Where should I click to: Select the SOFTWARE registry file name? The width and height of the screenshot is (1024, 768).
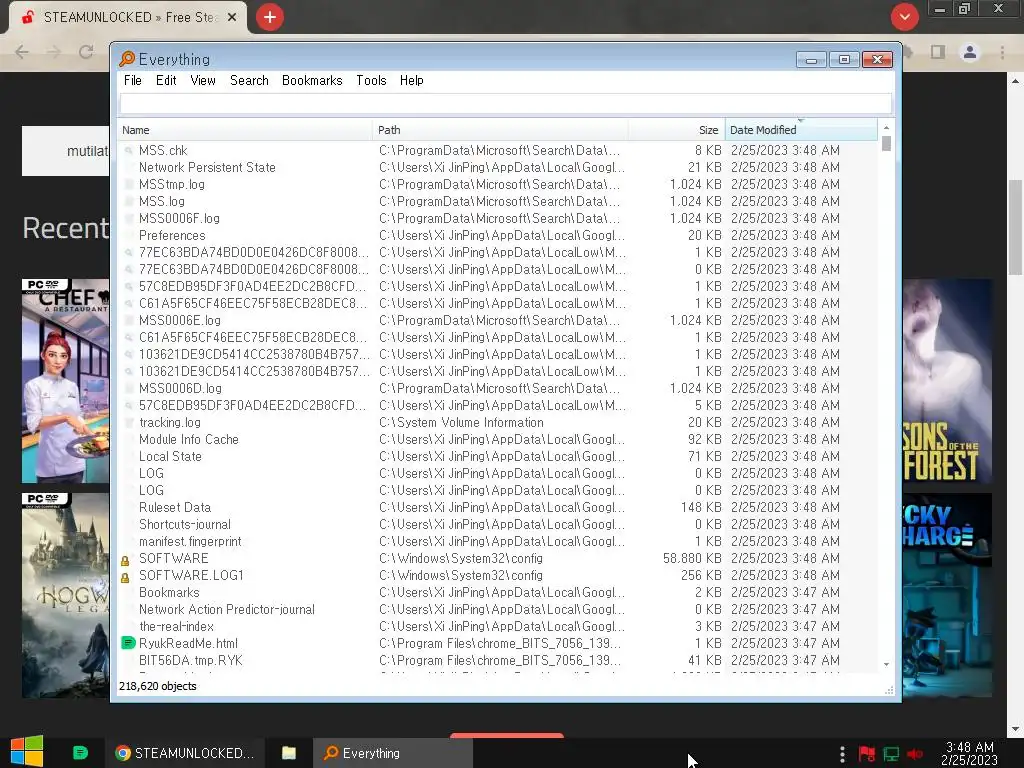(x=174, y=558)
